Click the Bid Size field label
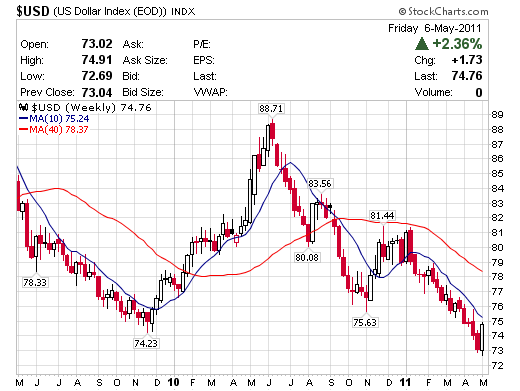 tap(143, 92)
